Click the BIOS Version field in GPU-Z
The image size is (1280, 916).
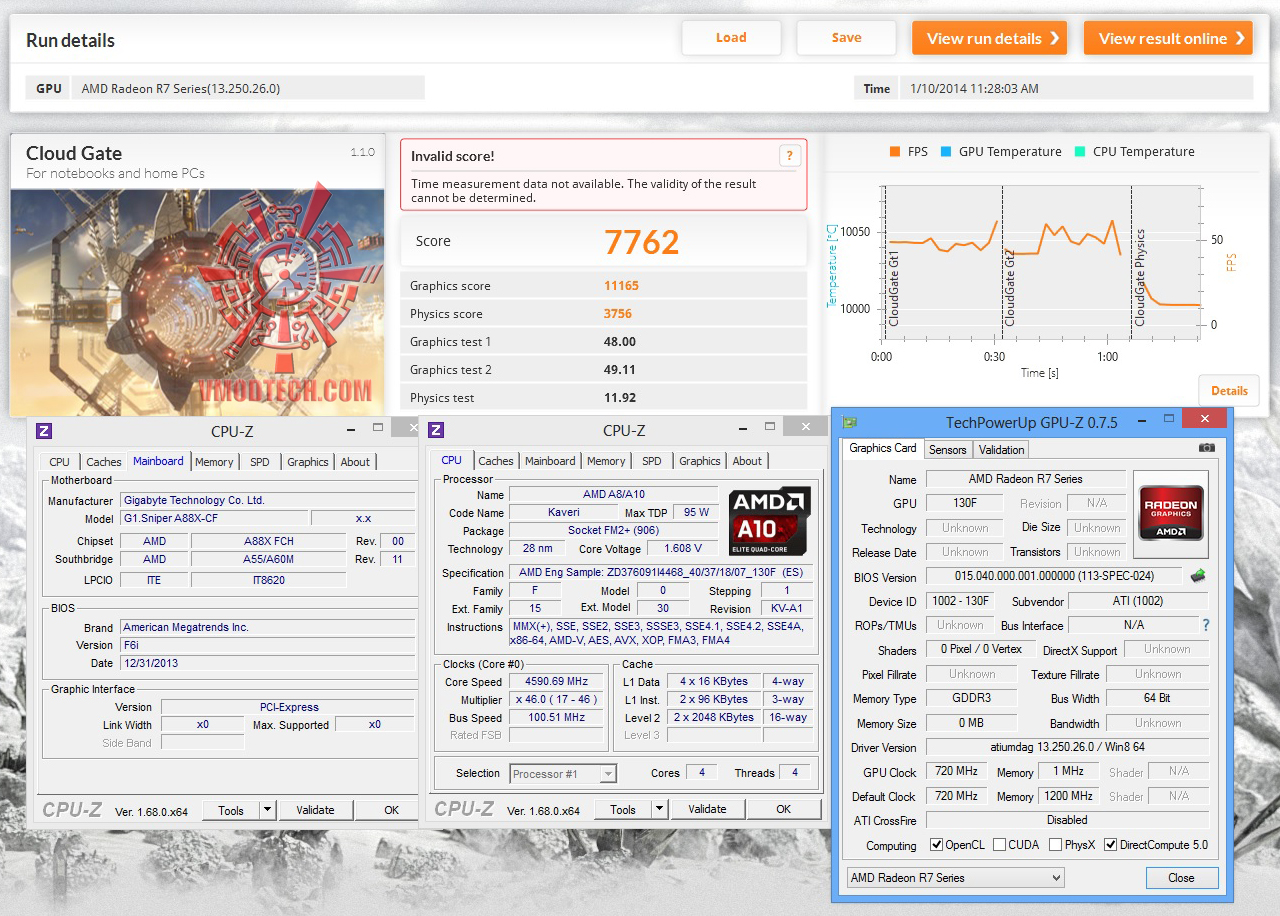(x=1054, y=577)
